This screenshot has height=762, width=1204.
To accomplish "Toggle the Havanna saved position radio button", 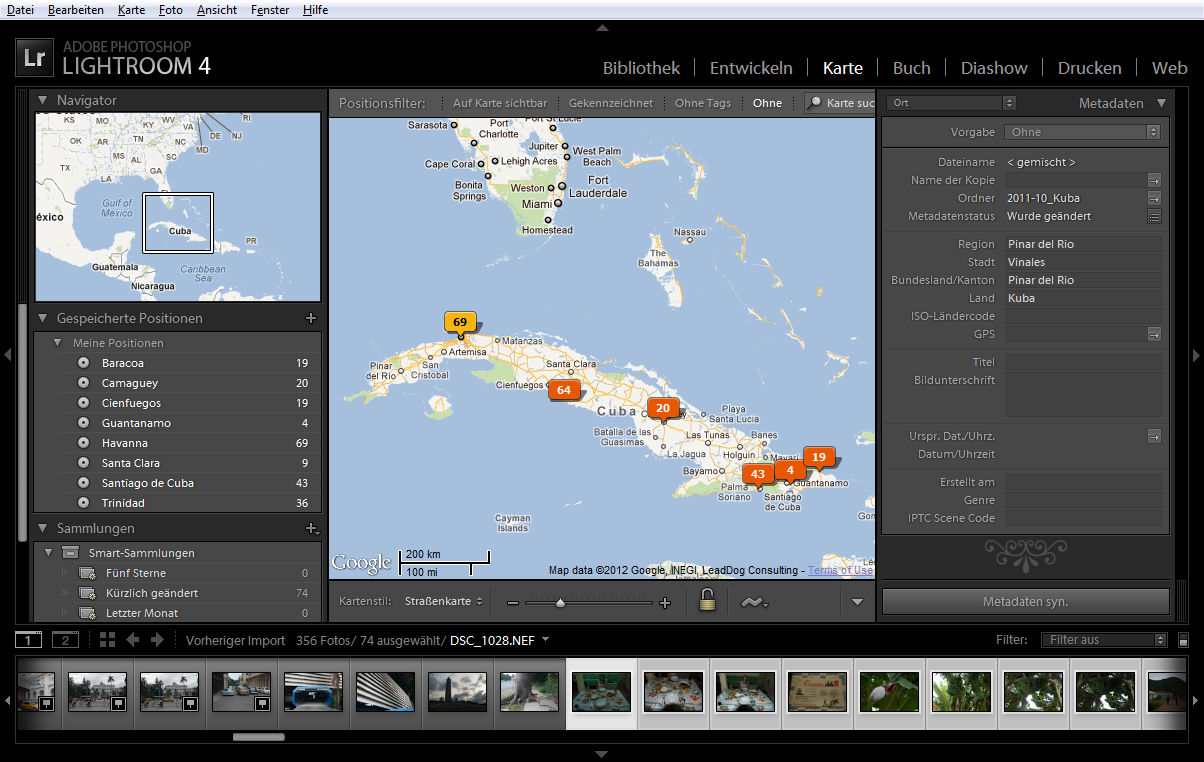I will [x=84, y=443].
